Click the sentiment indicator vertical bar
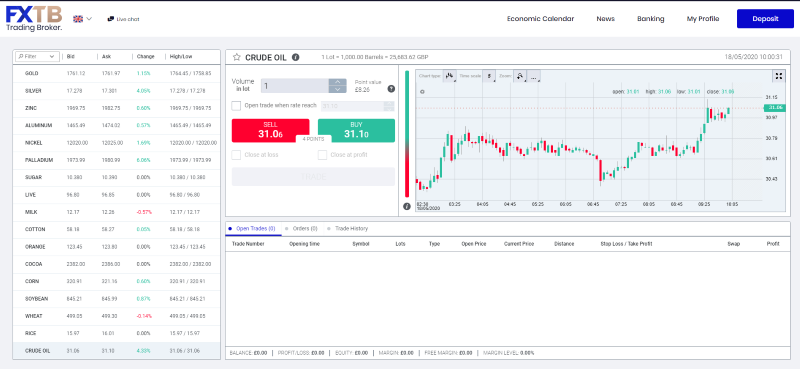 coord(407,134)
